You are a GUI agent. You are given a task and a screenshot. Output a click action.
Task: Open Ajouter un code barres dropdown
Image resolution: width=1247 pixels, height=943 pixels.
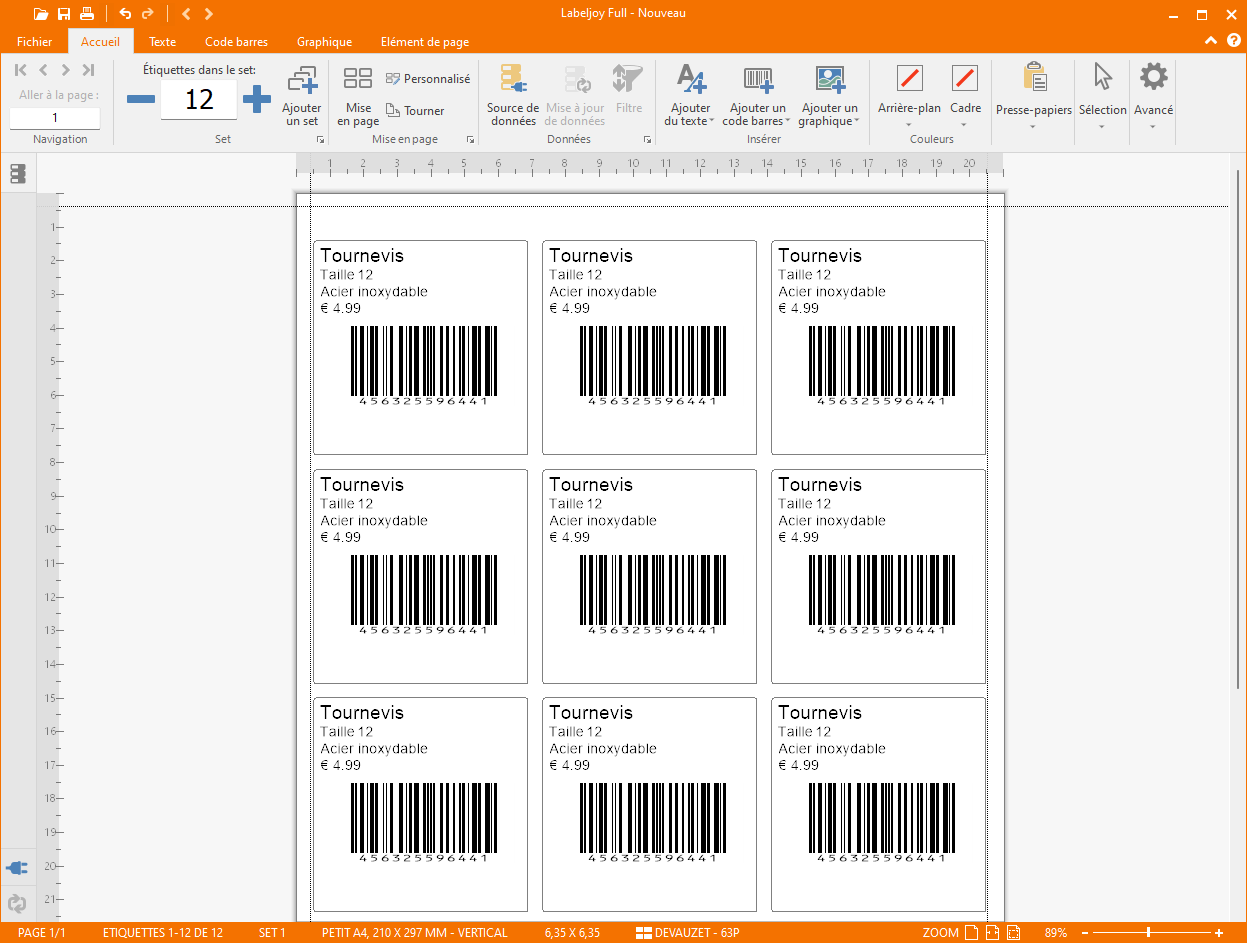[757, 97]
